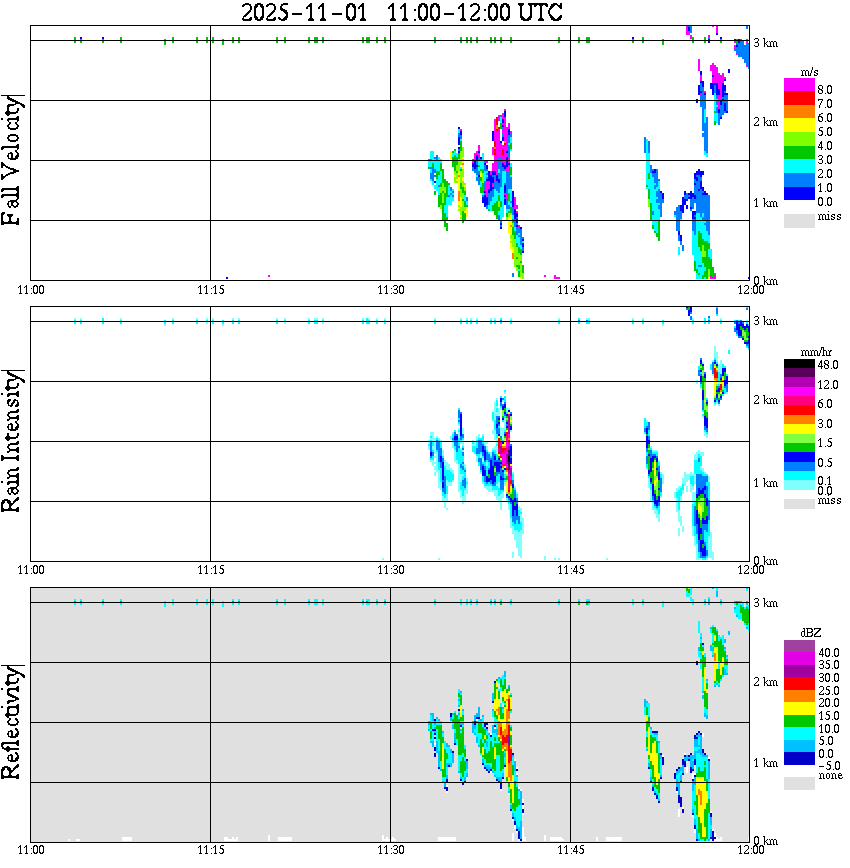Click the 11:15 tick under the Reflectivity panel
Screen dimensions: 850x868
[x=210, y=850]
